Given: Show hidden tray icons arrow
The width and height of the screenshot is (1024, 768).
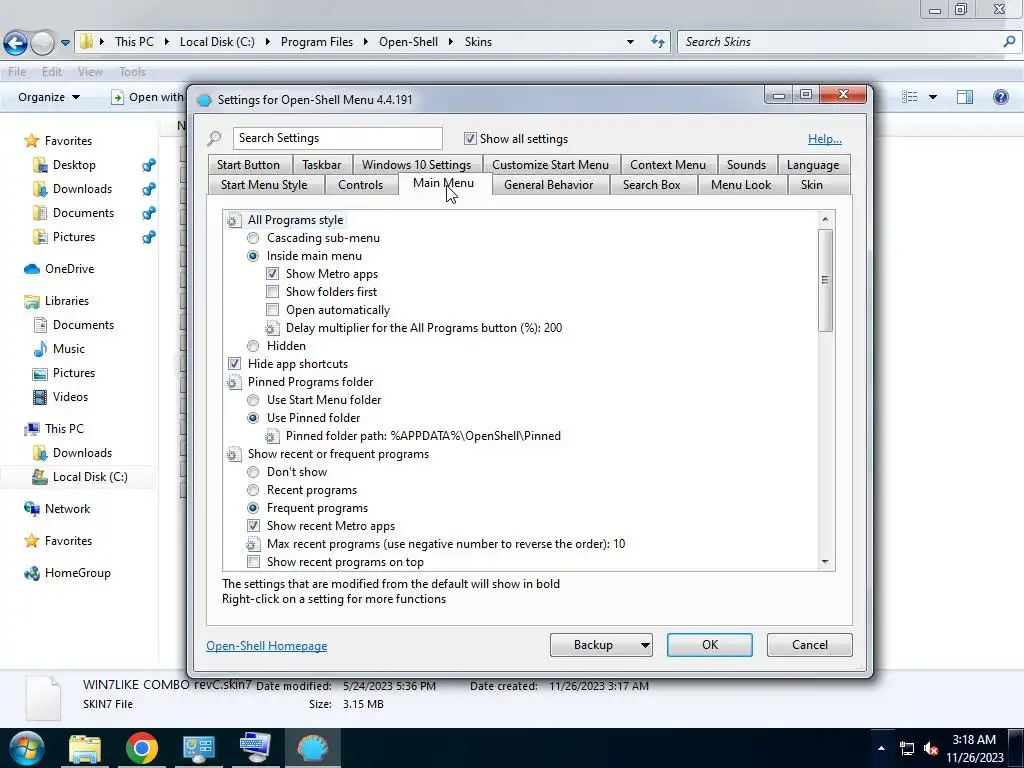Looking at the screenshot, I should pyautogui.click(x=881, y=748).
